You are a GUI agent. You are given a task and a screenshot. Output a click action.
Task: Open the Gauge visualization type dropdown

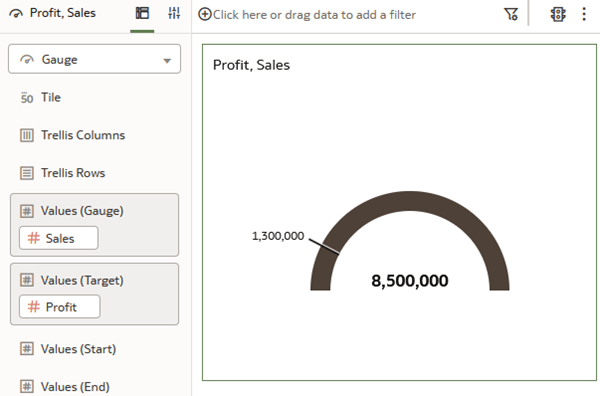tap(94, 59)
